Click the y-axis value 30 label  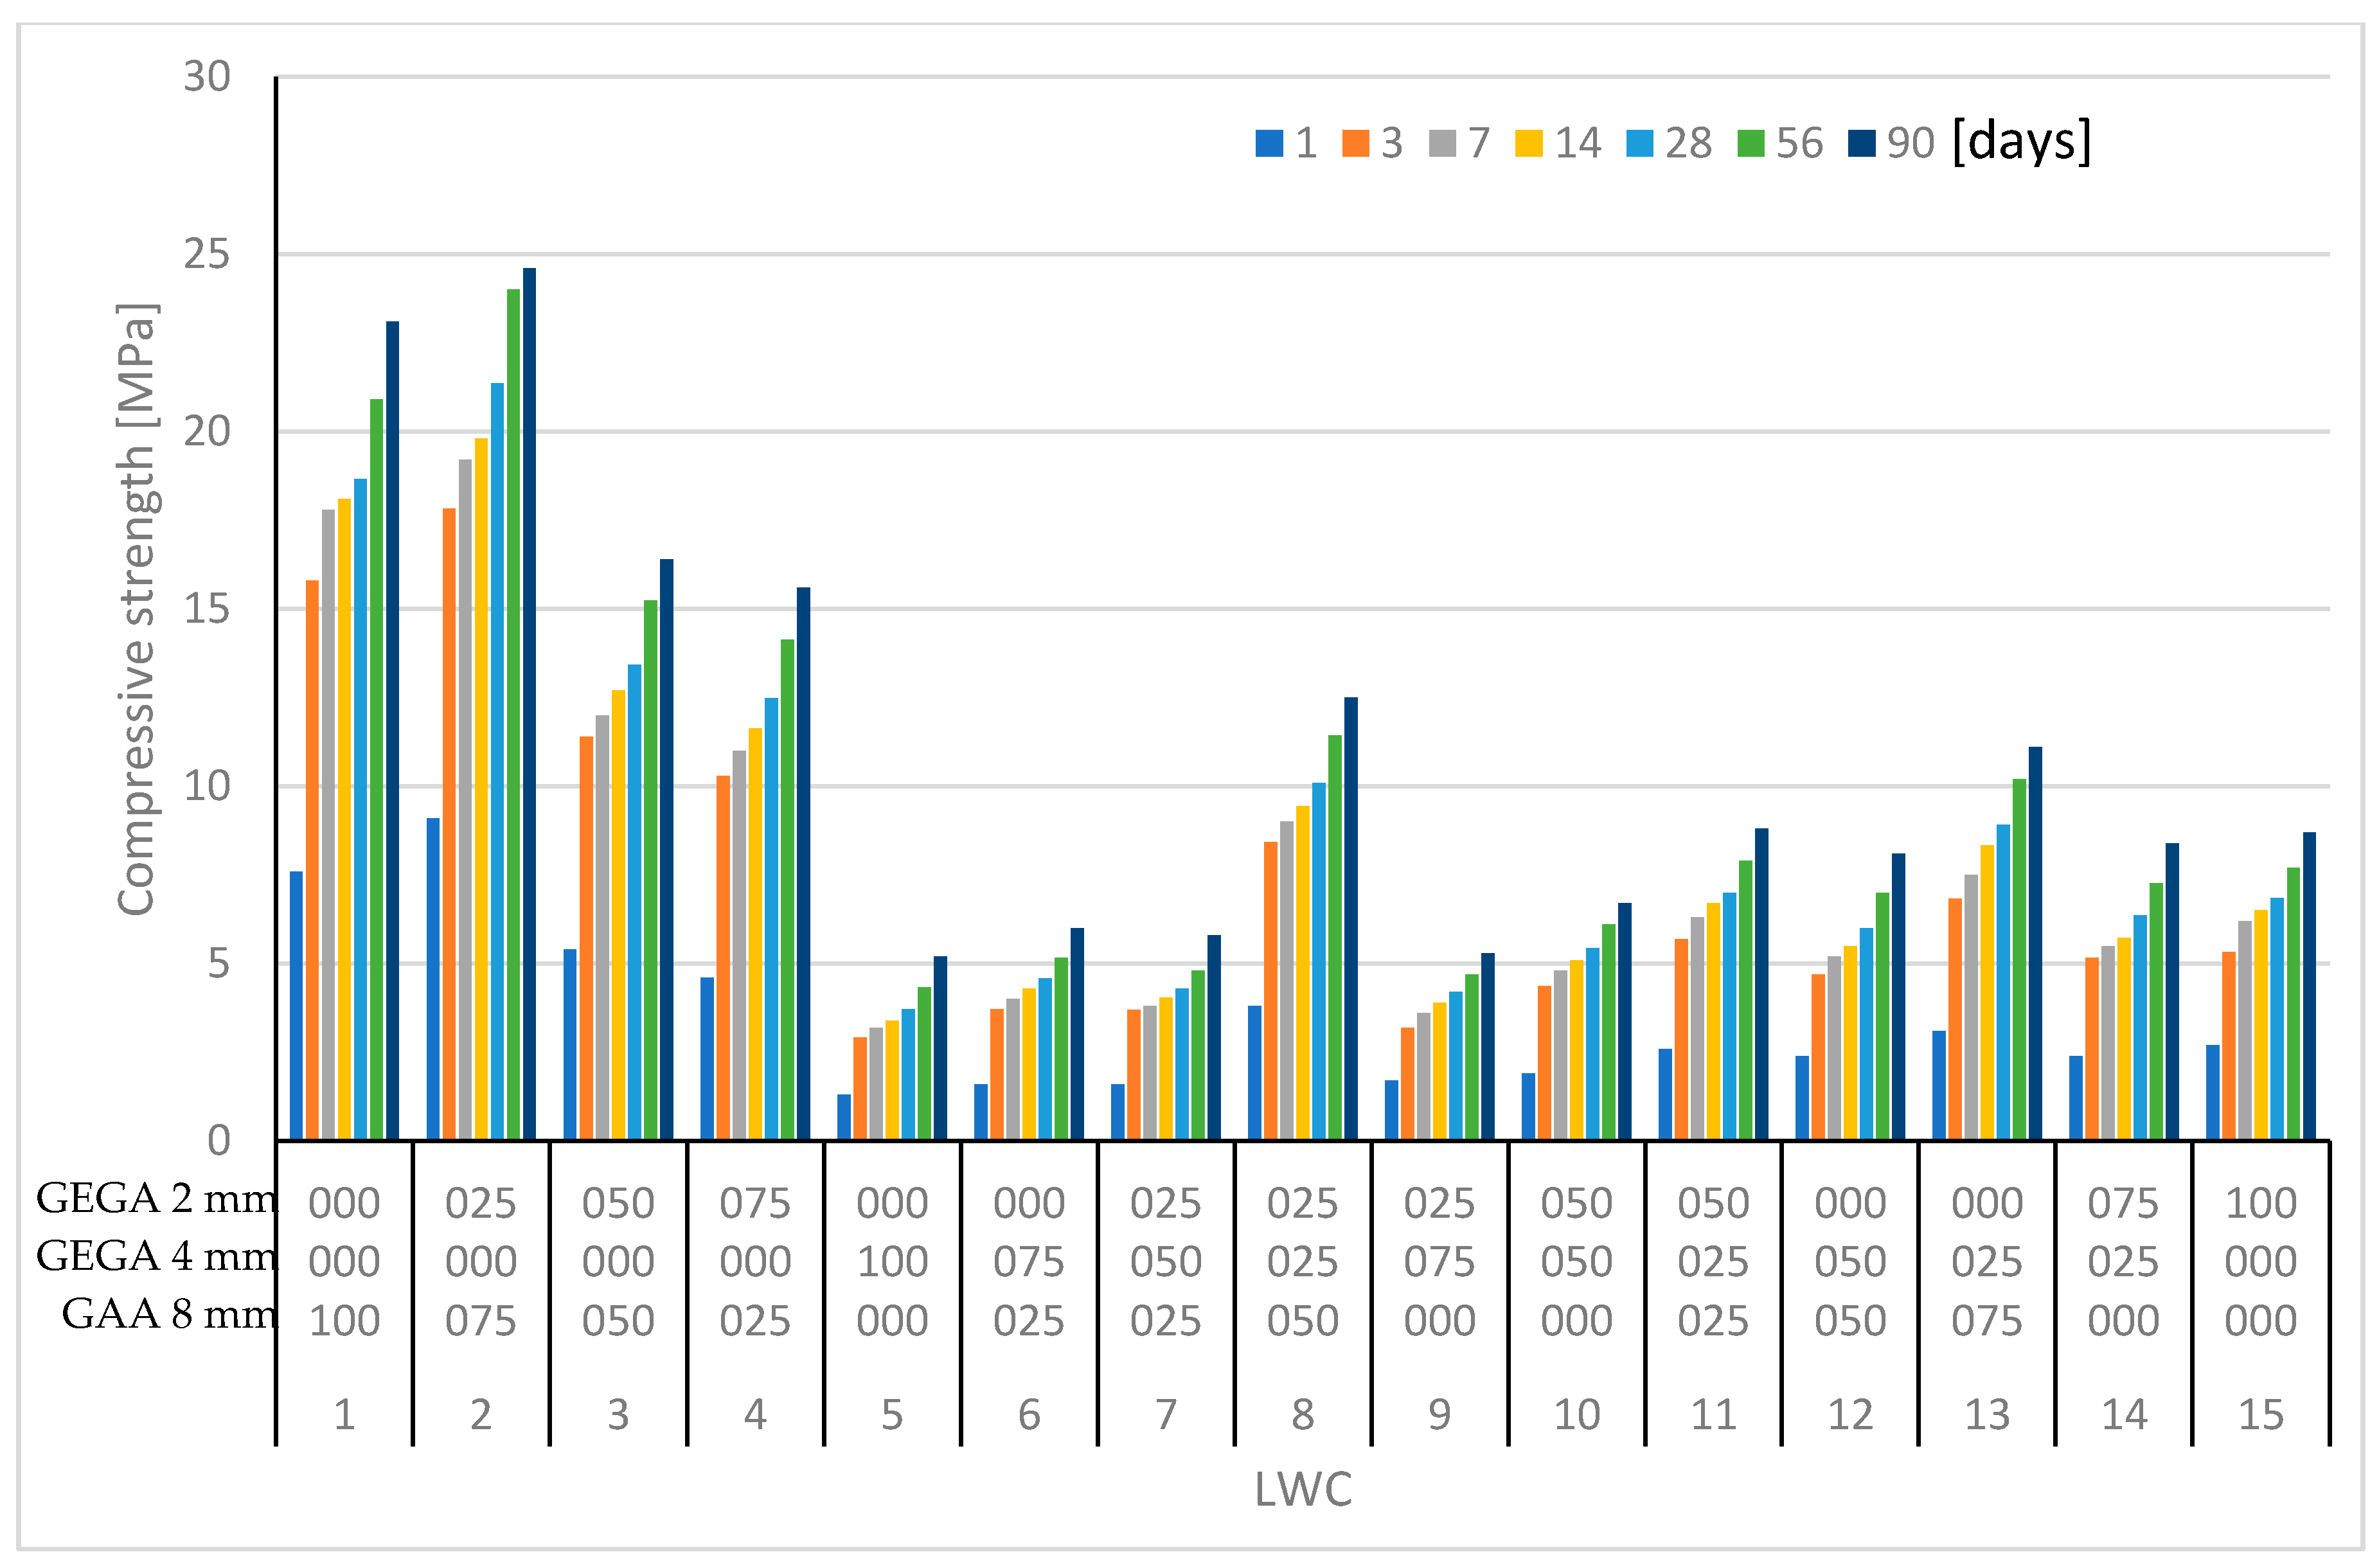click(207, 77)
